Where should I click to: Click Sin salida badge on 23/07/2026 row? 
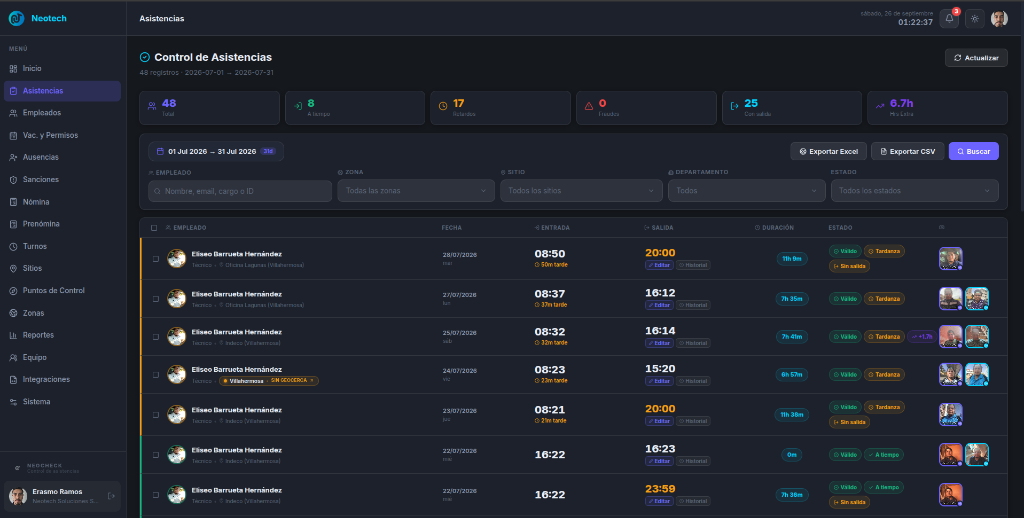(849, 422)
